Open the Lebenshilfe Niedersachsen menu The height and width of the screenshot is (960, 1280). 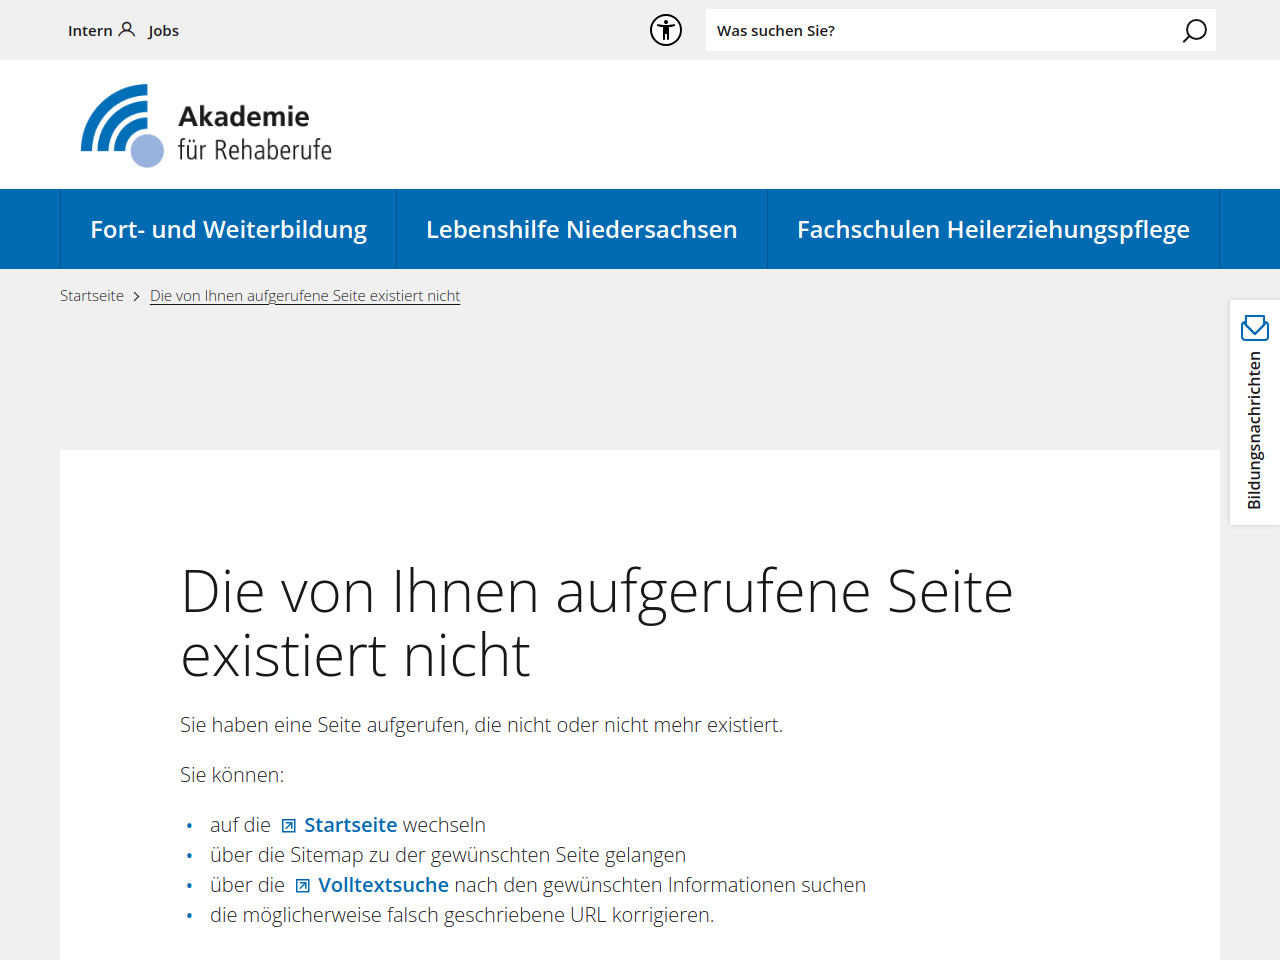pos(581,229)
